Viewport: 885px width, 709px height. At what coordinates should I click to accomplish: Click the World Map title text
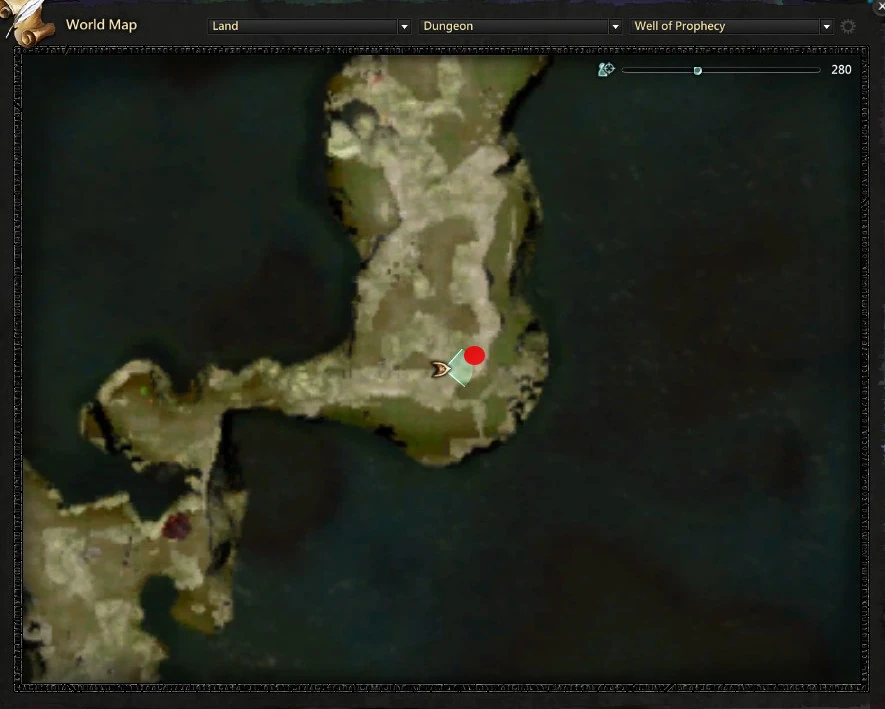[x=101, y=25]
